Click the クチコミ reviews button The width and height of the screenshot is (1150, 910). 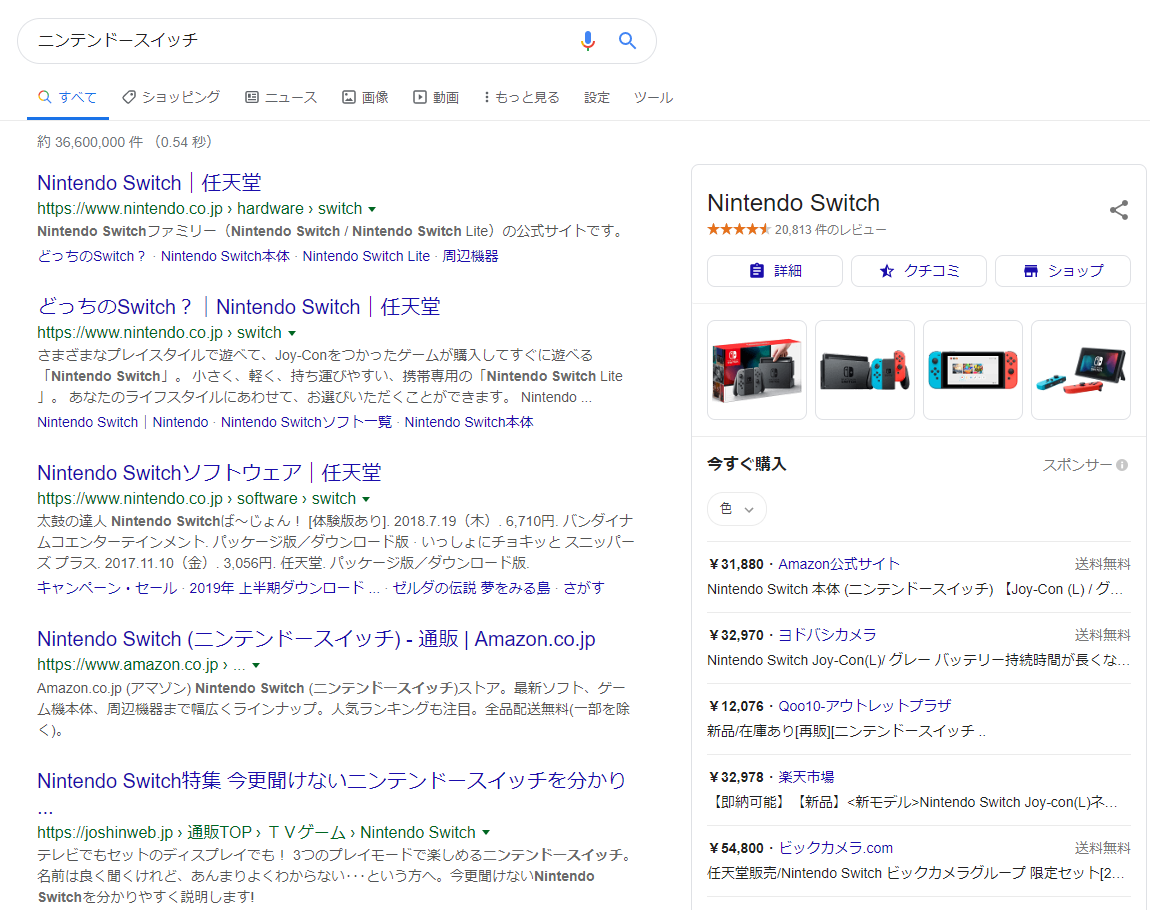point(918,271)
